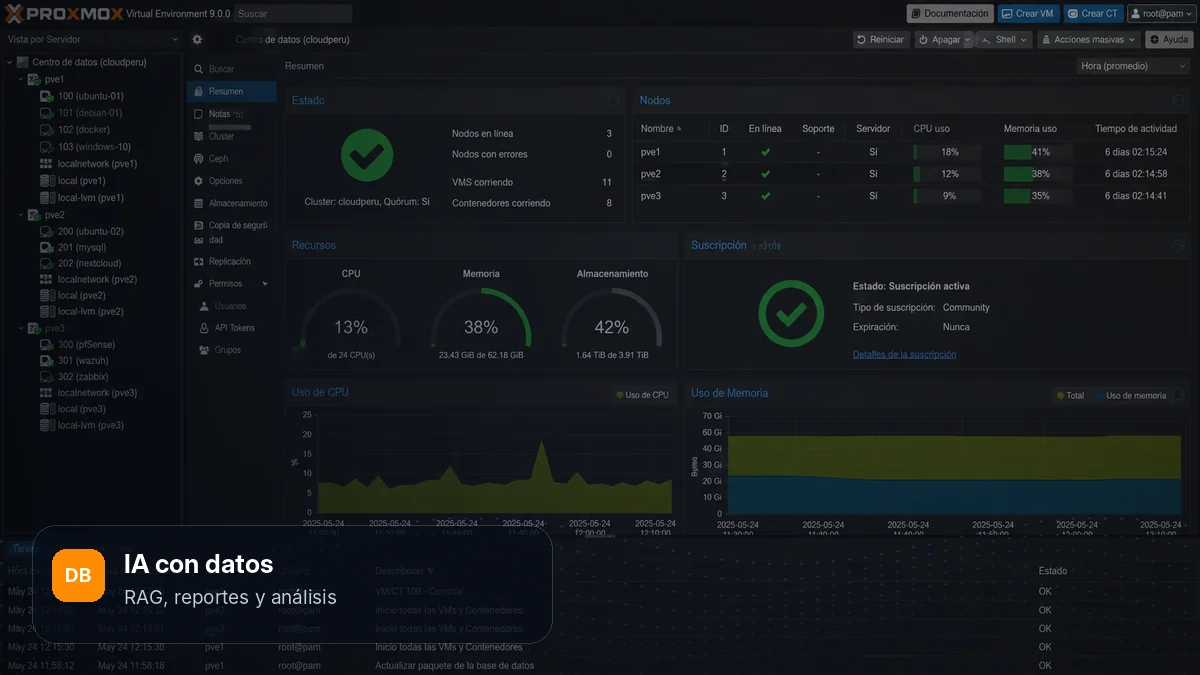The width and height of the screenshot is (1200, 675).
Task: Click the Tiempo de actividad column header
Action: pyautogui.click(x=1136, y=128)
